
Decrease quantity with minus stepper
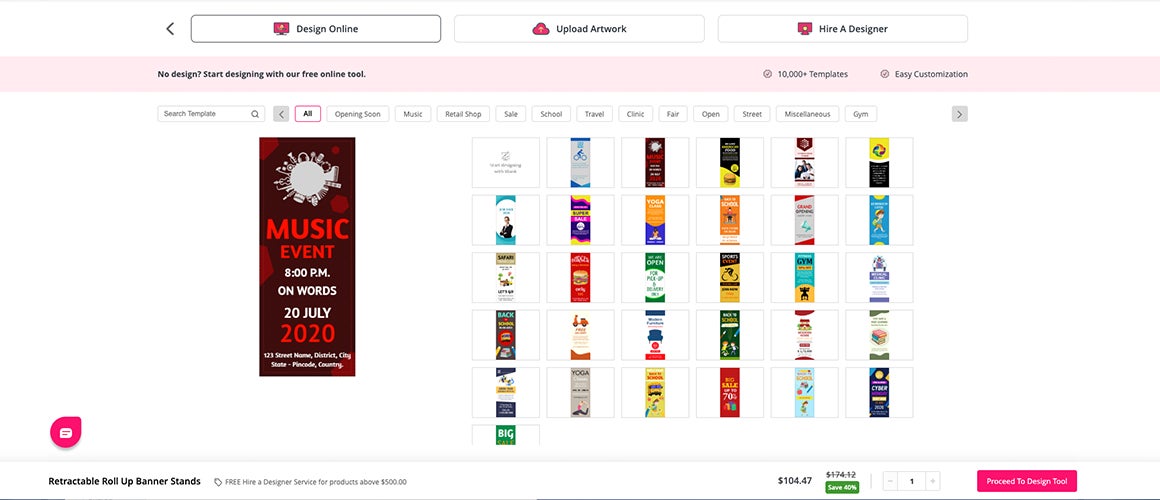(x=890, y=482)
